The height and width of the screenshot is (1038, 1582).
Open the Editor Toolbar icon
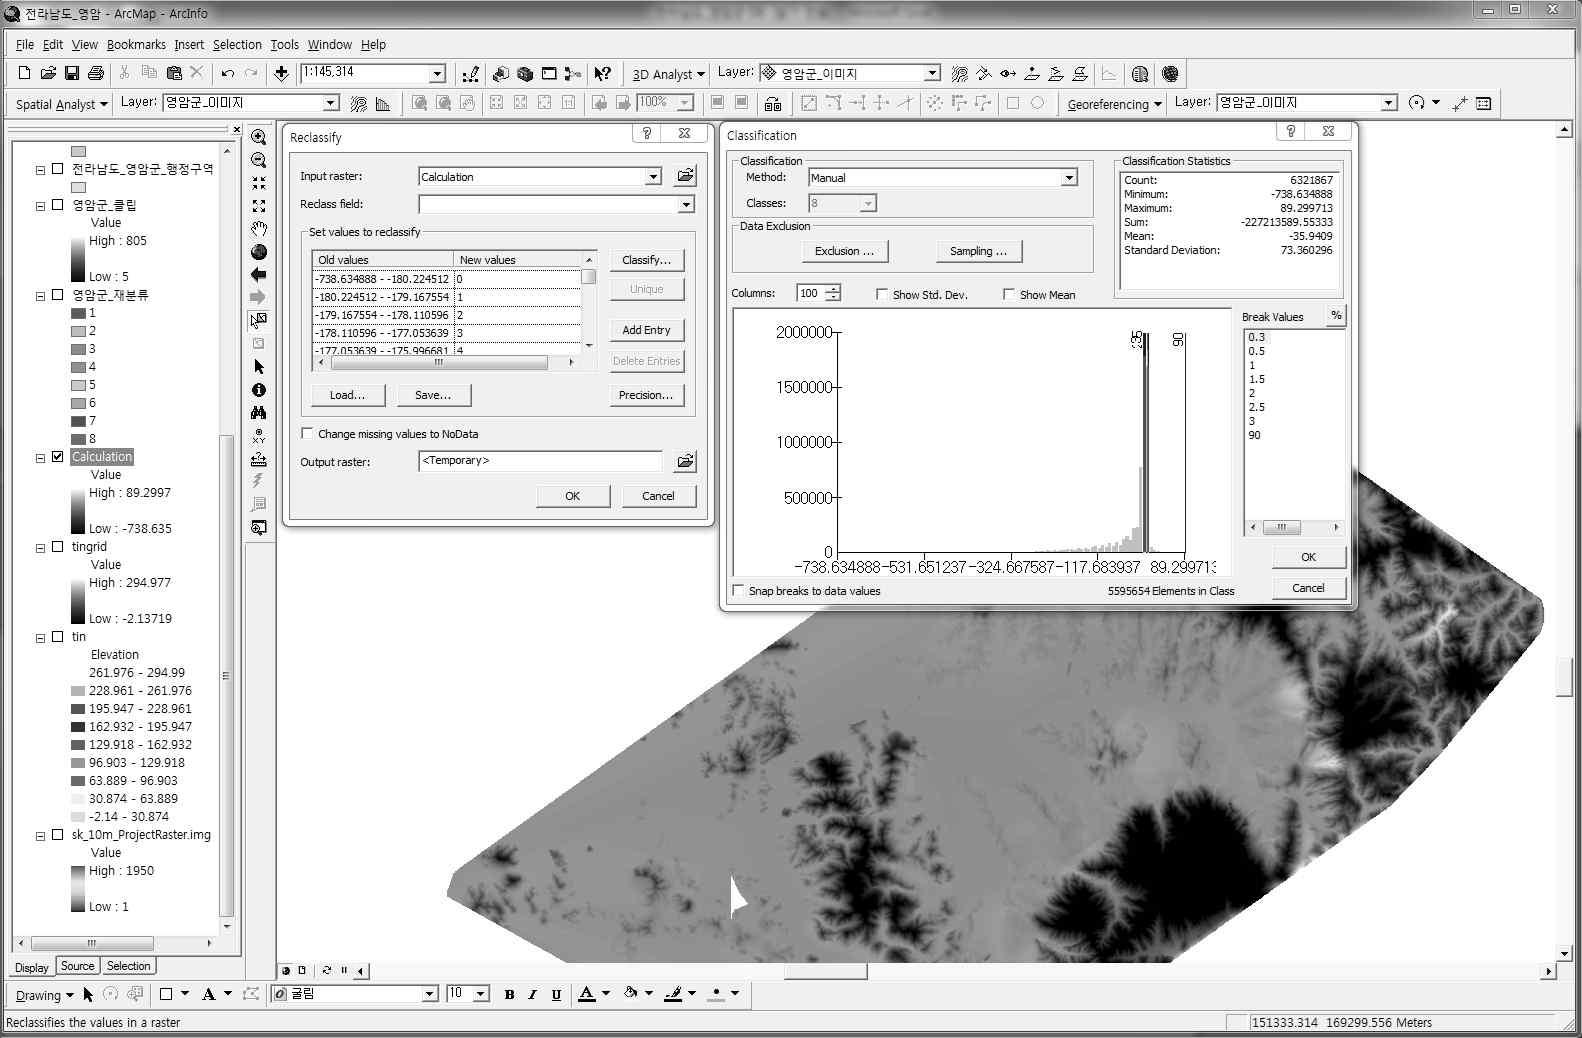click(471, 73)
